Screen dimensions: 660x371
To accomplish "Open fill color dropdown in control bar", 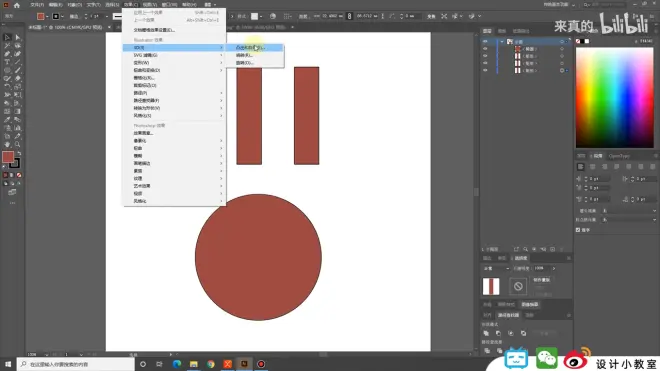I will (47, 16).
